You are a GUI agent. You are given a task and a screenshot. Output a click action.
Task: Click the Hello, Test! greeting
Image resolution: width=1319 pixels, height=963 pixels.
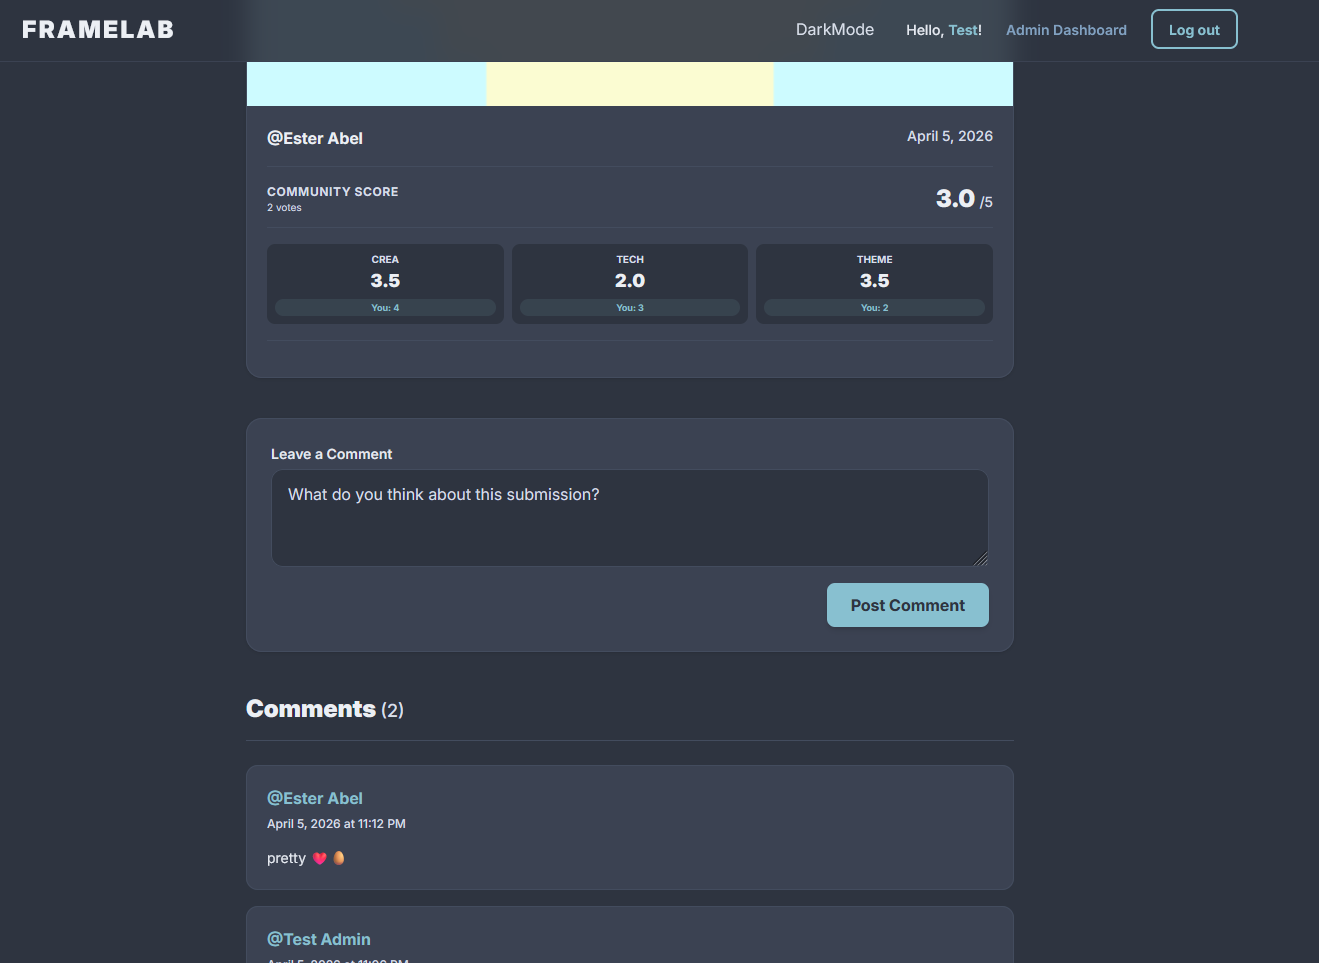(942, 29)
